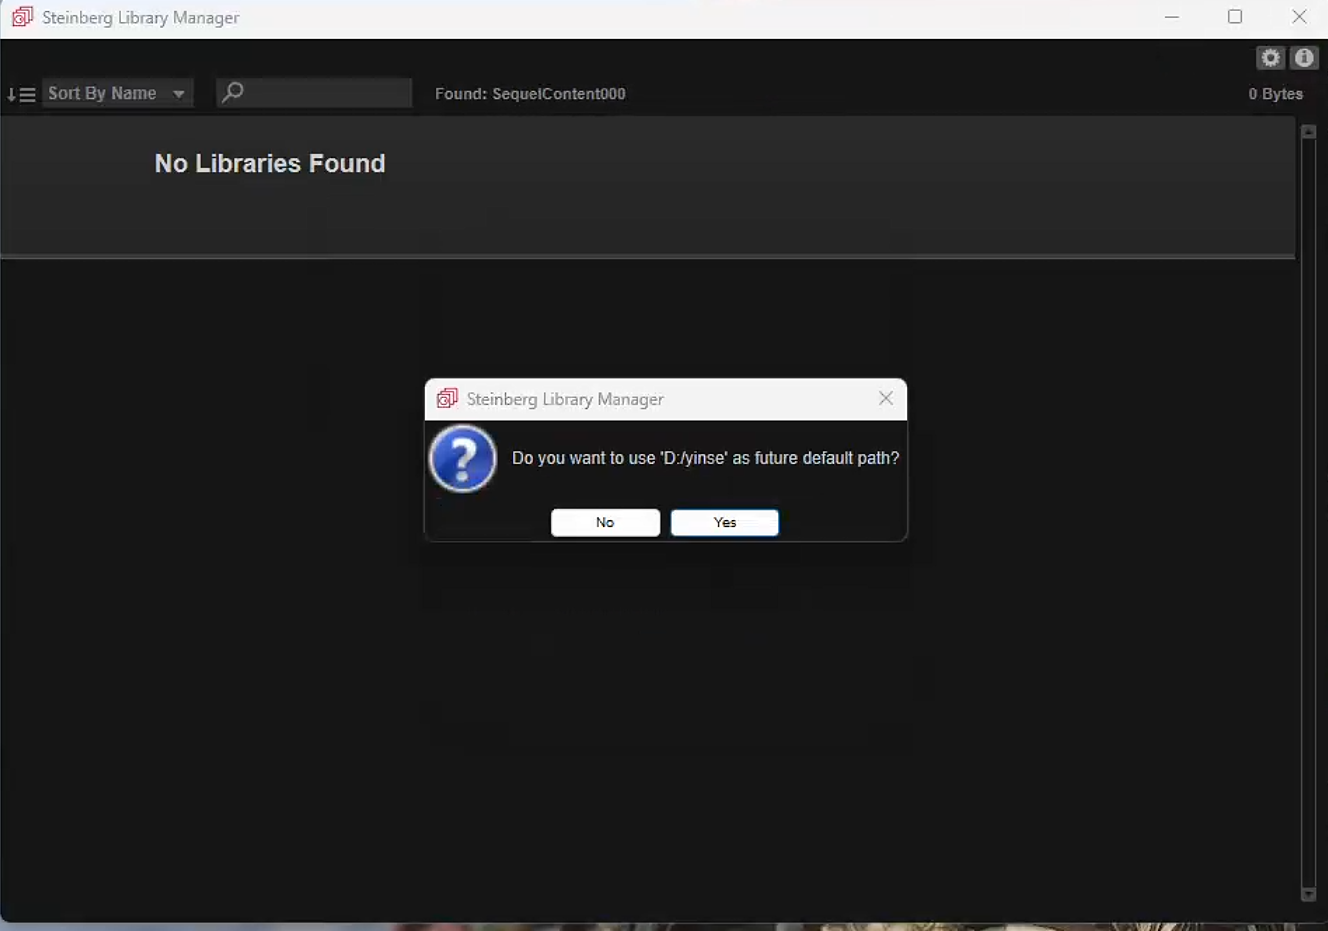Open the Sort By Name dropdown

tap(117, 93)
